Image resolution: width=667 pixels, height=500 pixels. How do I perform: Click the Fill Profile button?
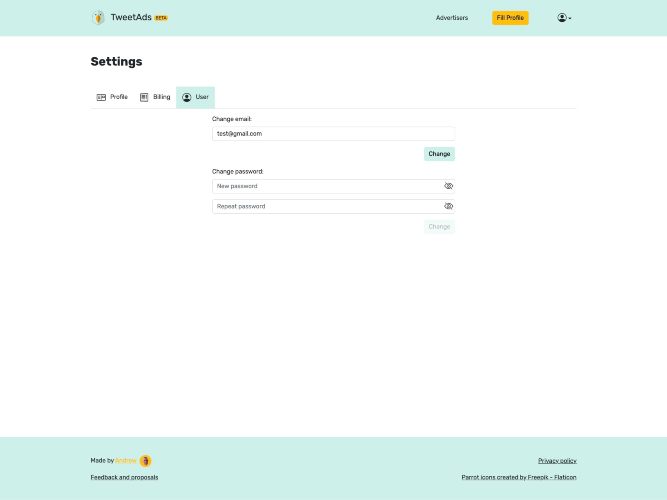point(510,18)
